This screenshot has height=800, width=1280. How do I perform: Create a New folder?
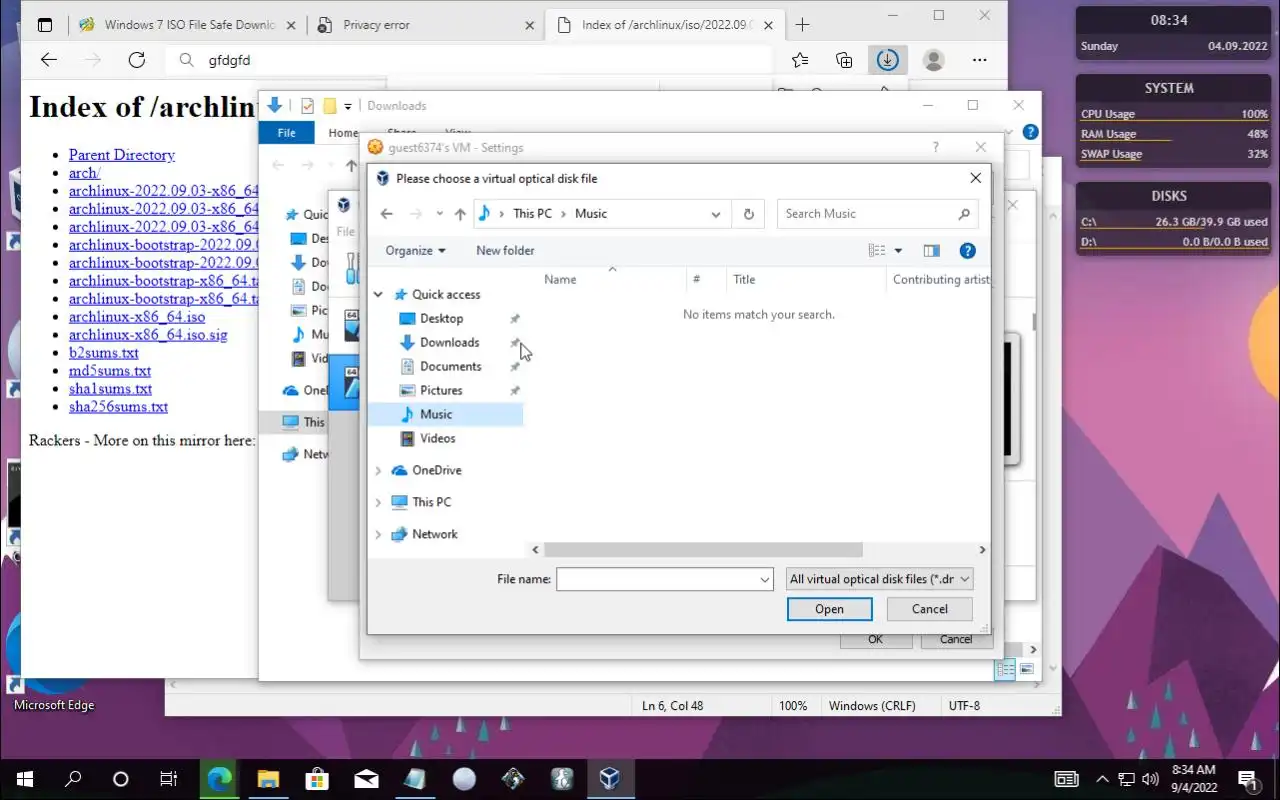[505, 251]
